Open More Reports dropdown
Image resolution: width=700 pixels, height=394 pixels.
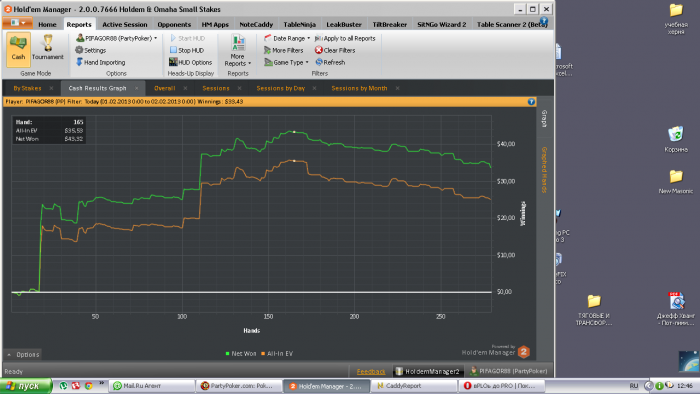pyautogui.click(x=238, y=50)
